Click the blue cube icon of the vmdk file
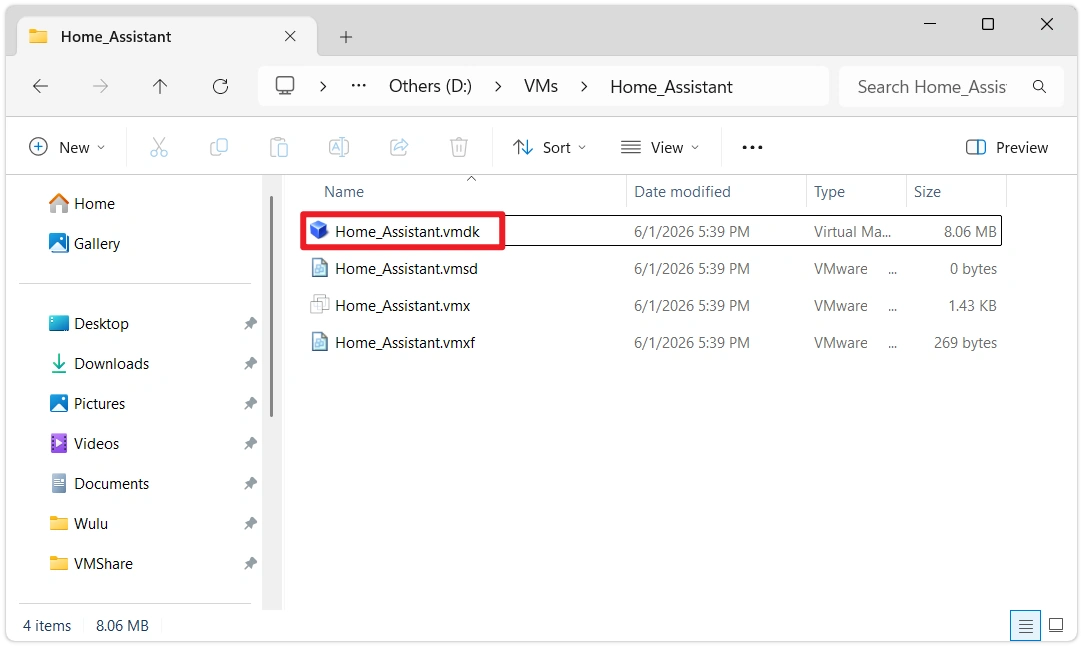The image size is (1083, 647). tap(318, 230)
